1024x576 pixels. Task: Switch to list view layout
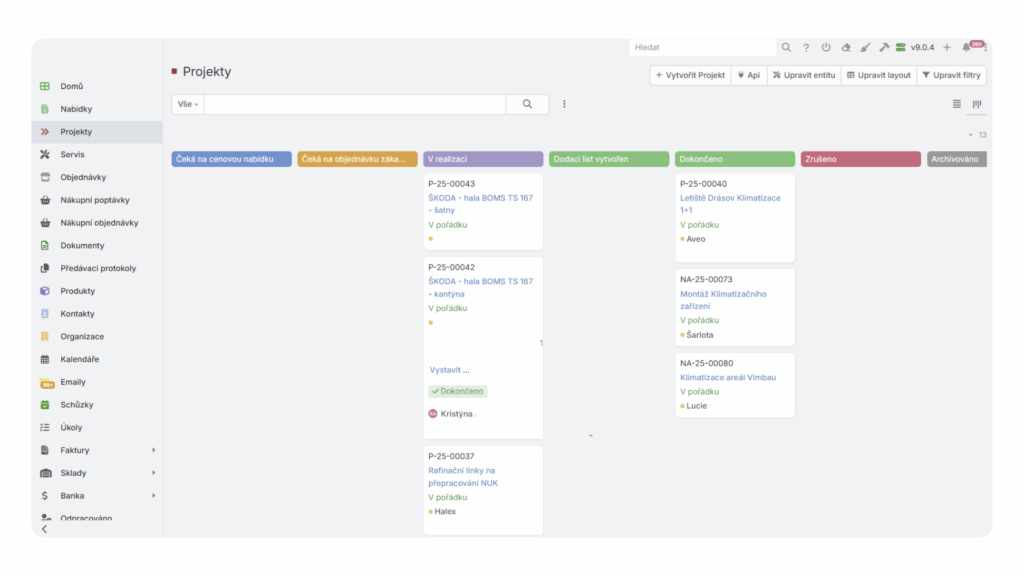tap(957, 104)
